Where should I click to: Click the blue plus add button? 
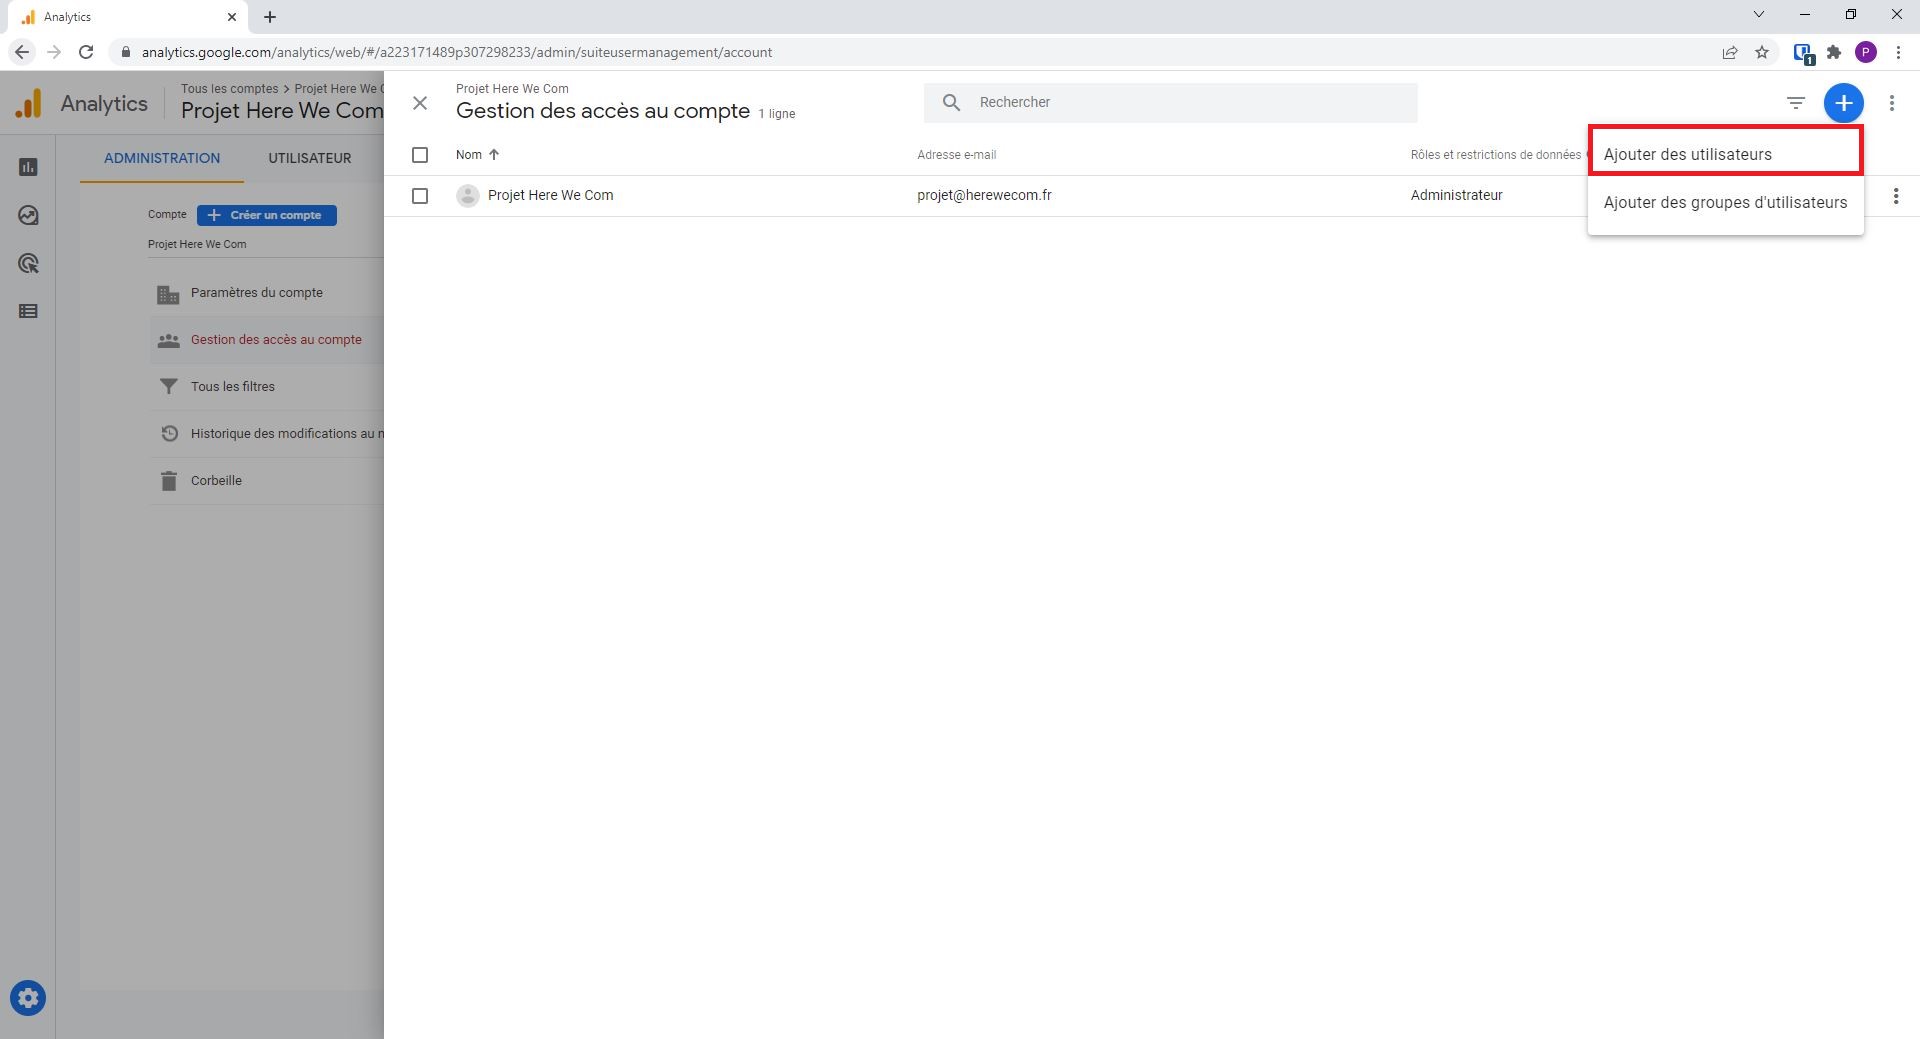[1843, 103]
